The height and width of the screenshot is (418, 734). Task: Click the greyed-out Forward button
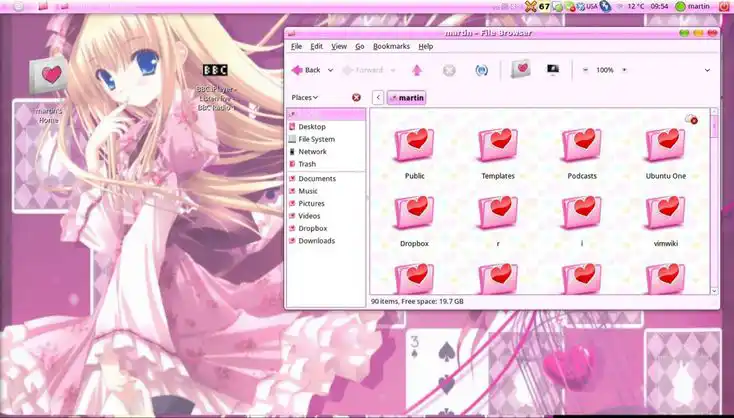point(362,70)
